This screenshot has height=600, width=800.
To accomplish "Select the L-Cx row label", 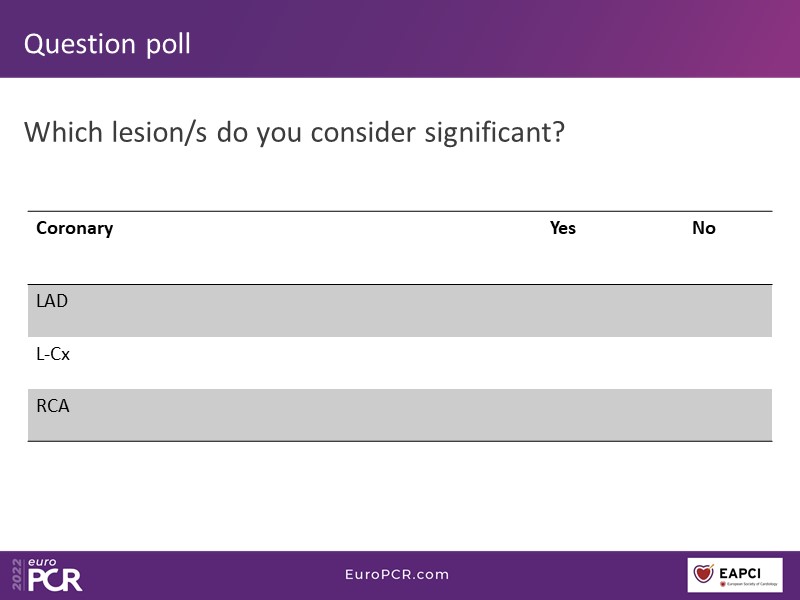I will tap(53, 354).
